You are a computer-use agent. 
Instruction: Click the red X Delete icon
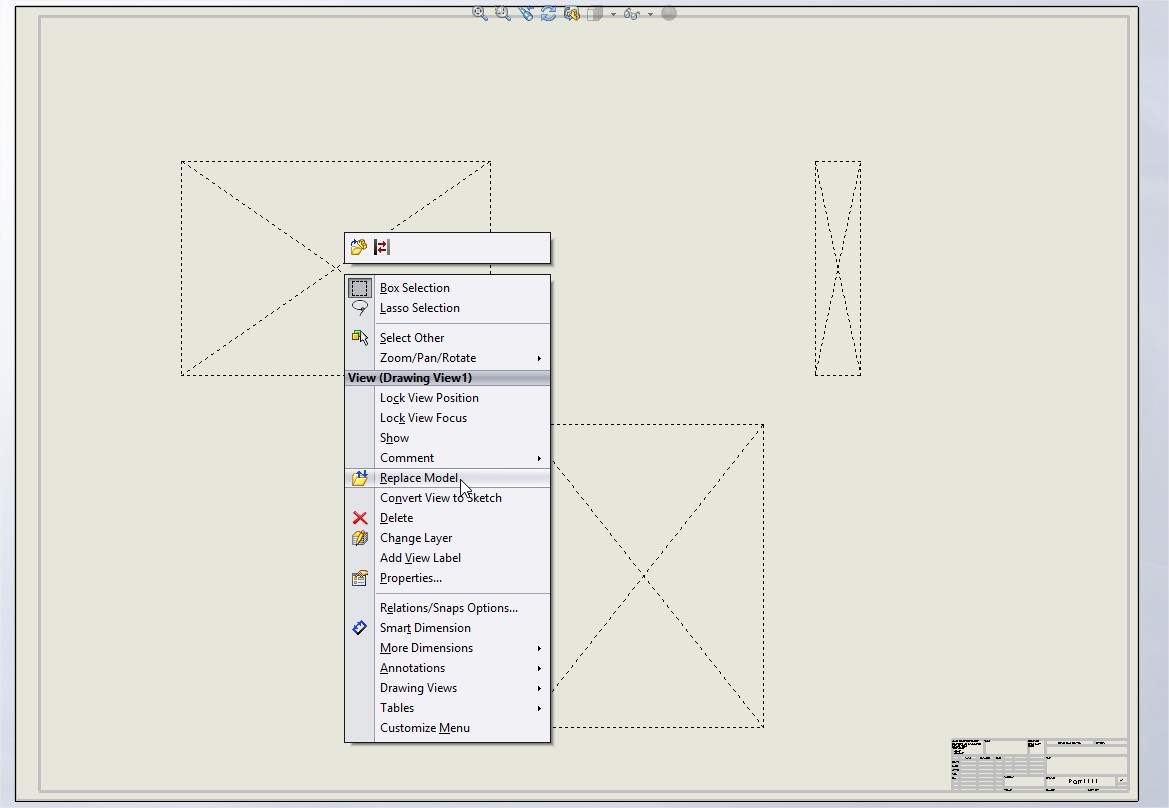(x=360, y=518)
